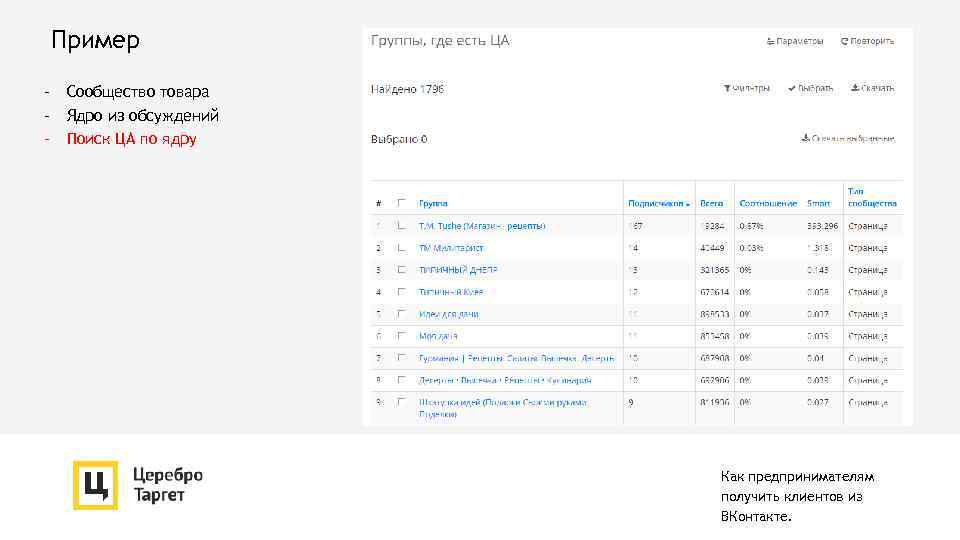Image resolution: width=960 pixels, height=540 pixels.
Task: Click the Скачать download icon
Action: tap(855, 88)
